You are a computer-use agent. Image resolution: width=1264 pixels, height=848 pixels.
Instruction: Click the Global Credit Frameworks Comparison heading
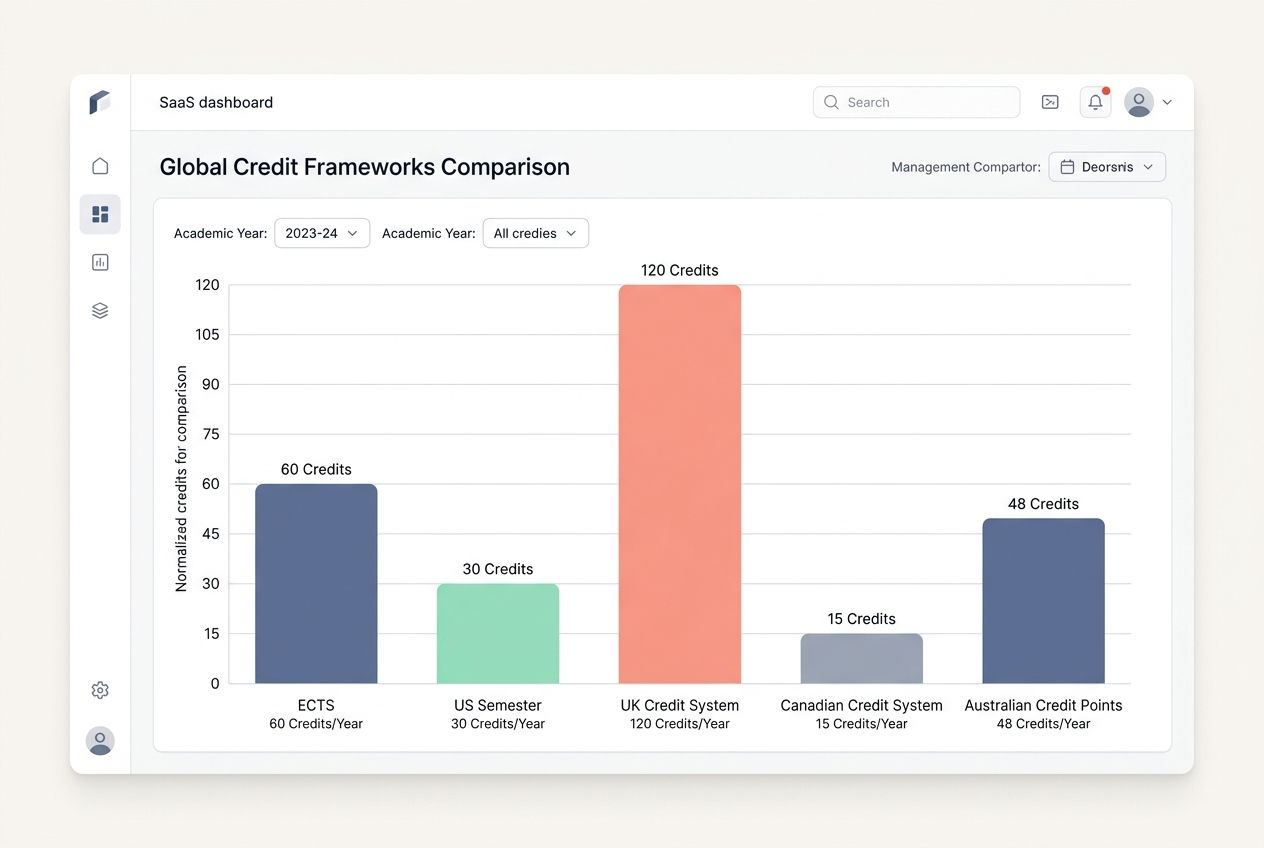(365, 167)
